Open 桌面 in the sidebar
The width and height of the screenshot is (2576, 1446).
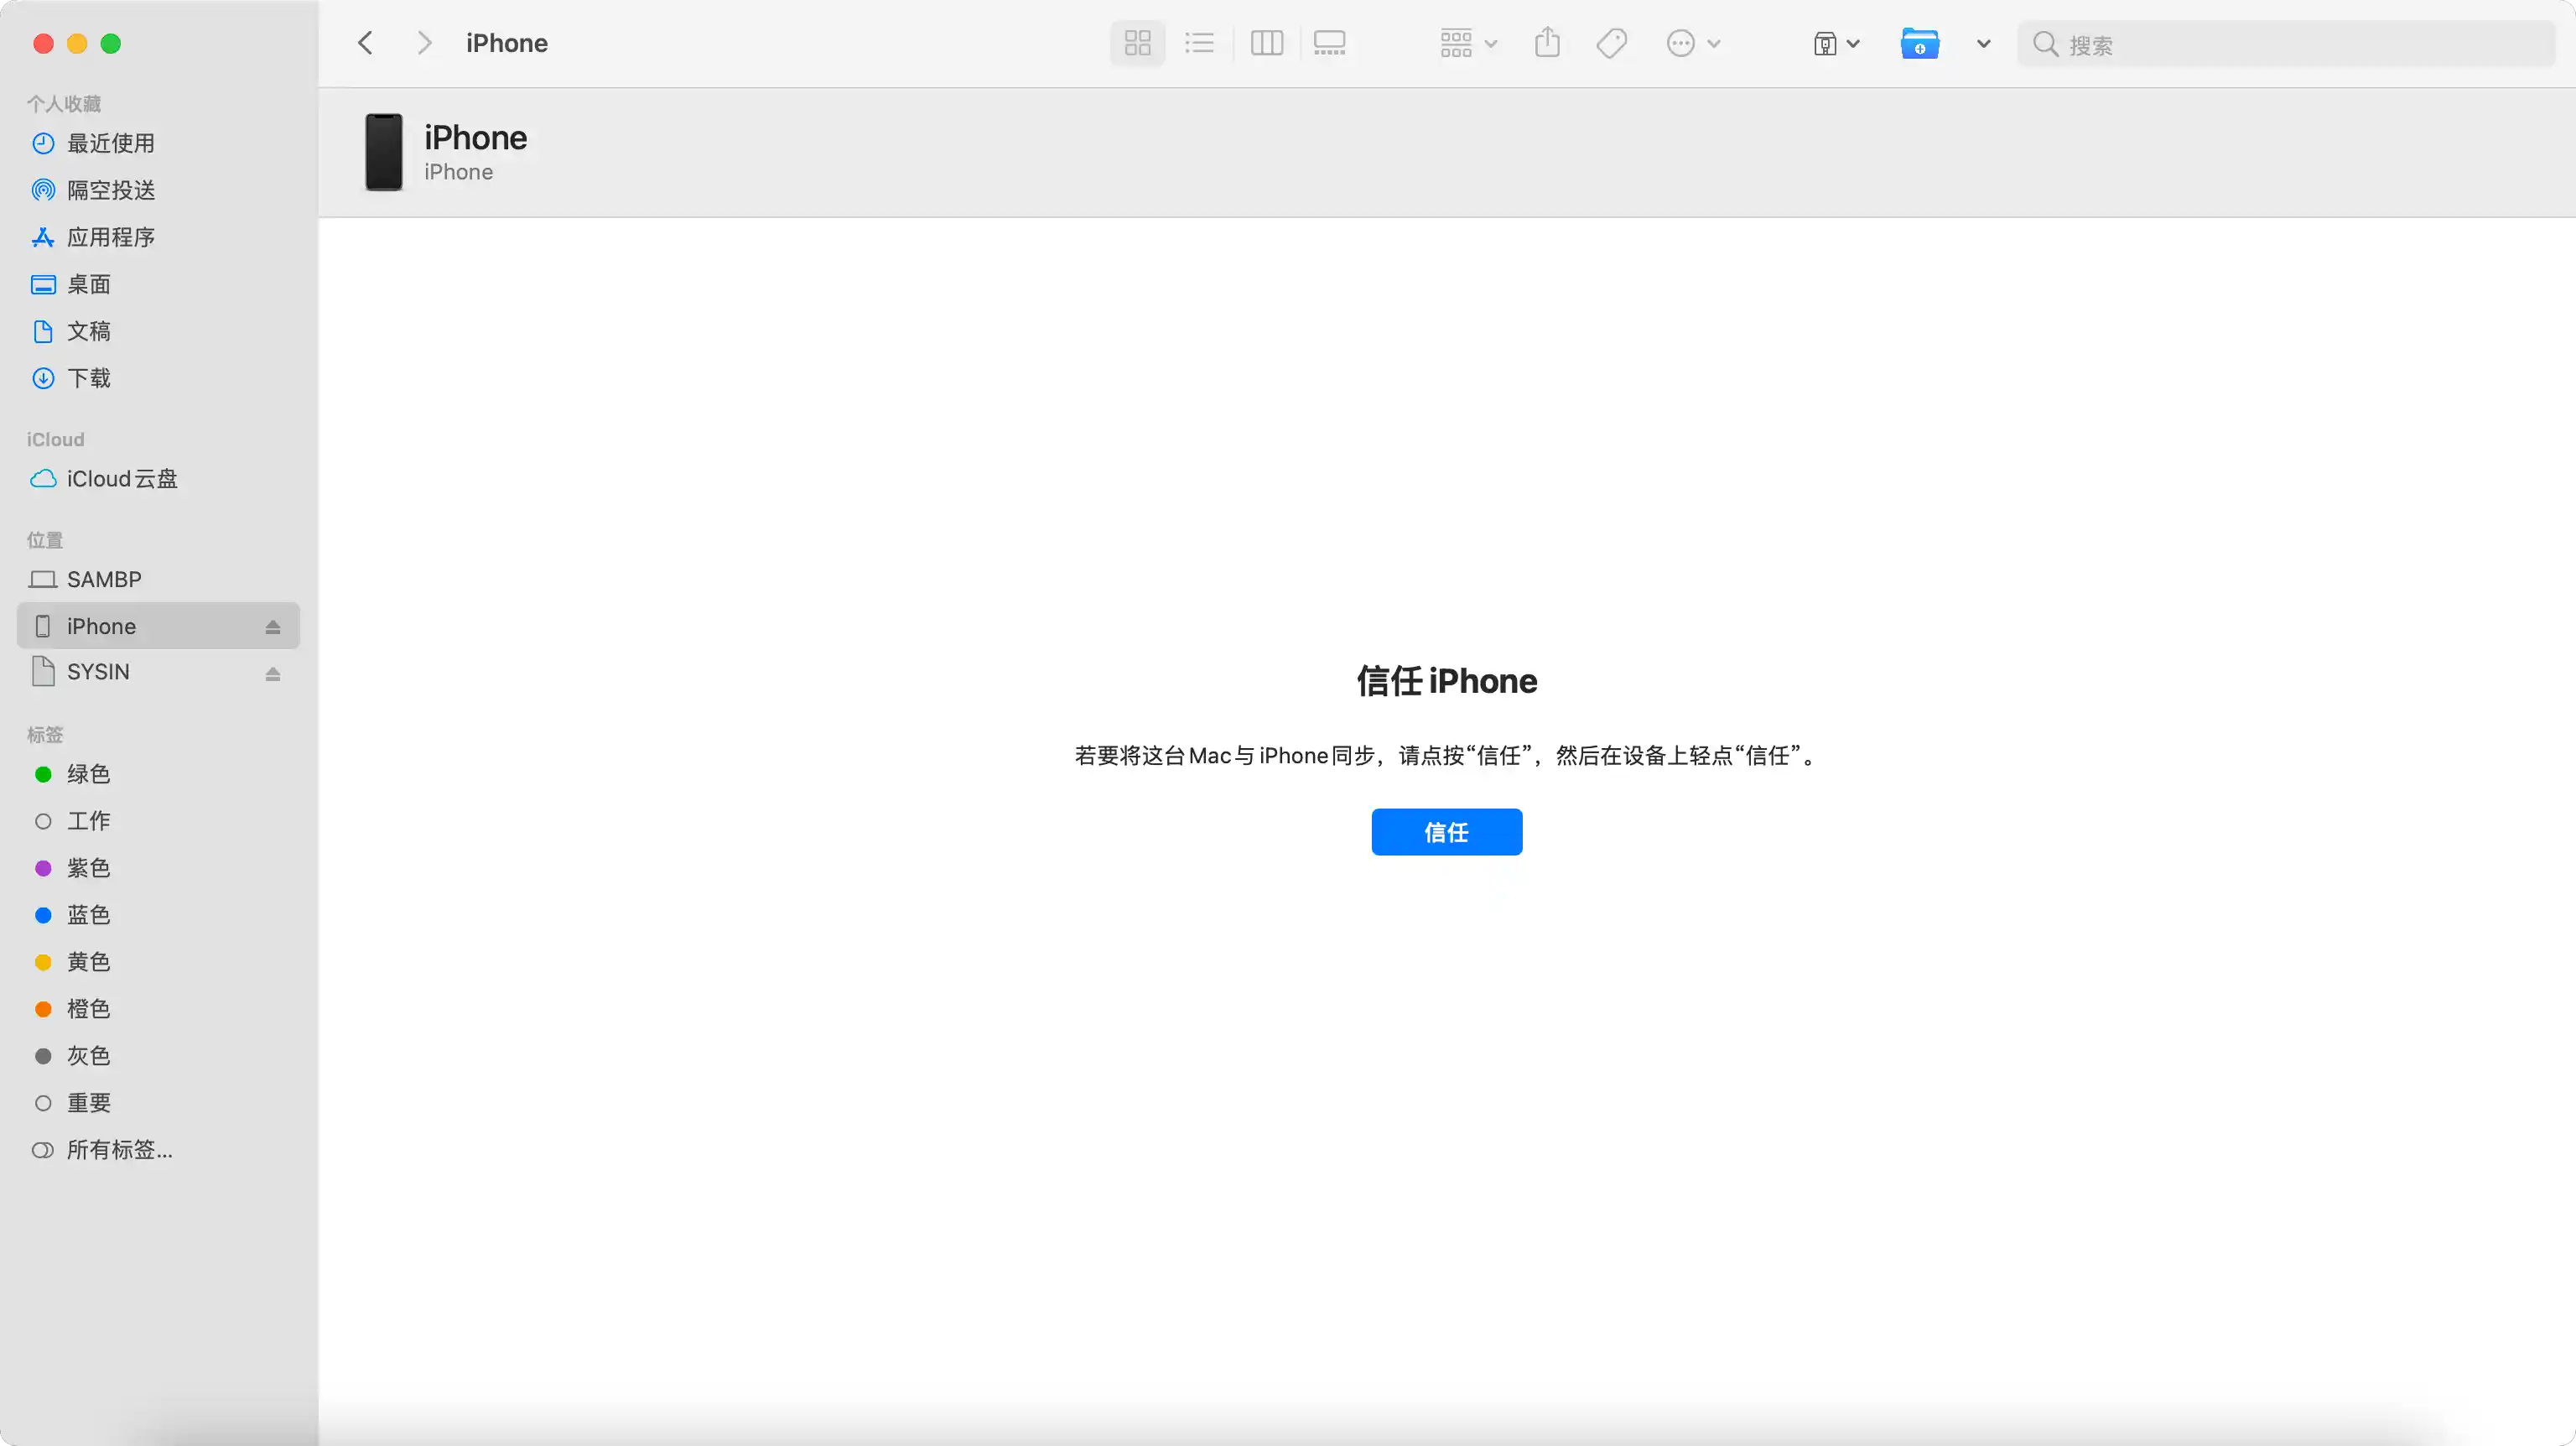point(158,284)
